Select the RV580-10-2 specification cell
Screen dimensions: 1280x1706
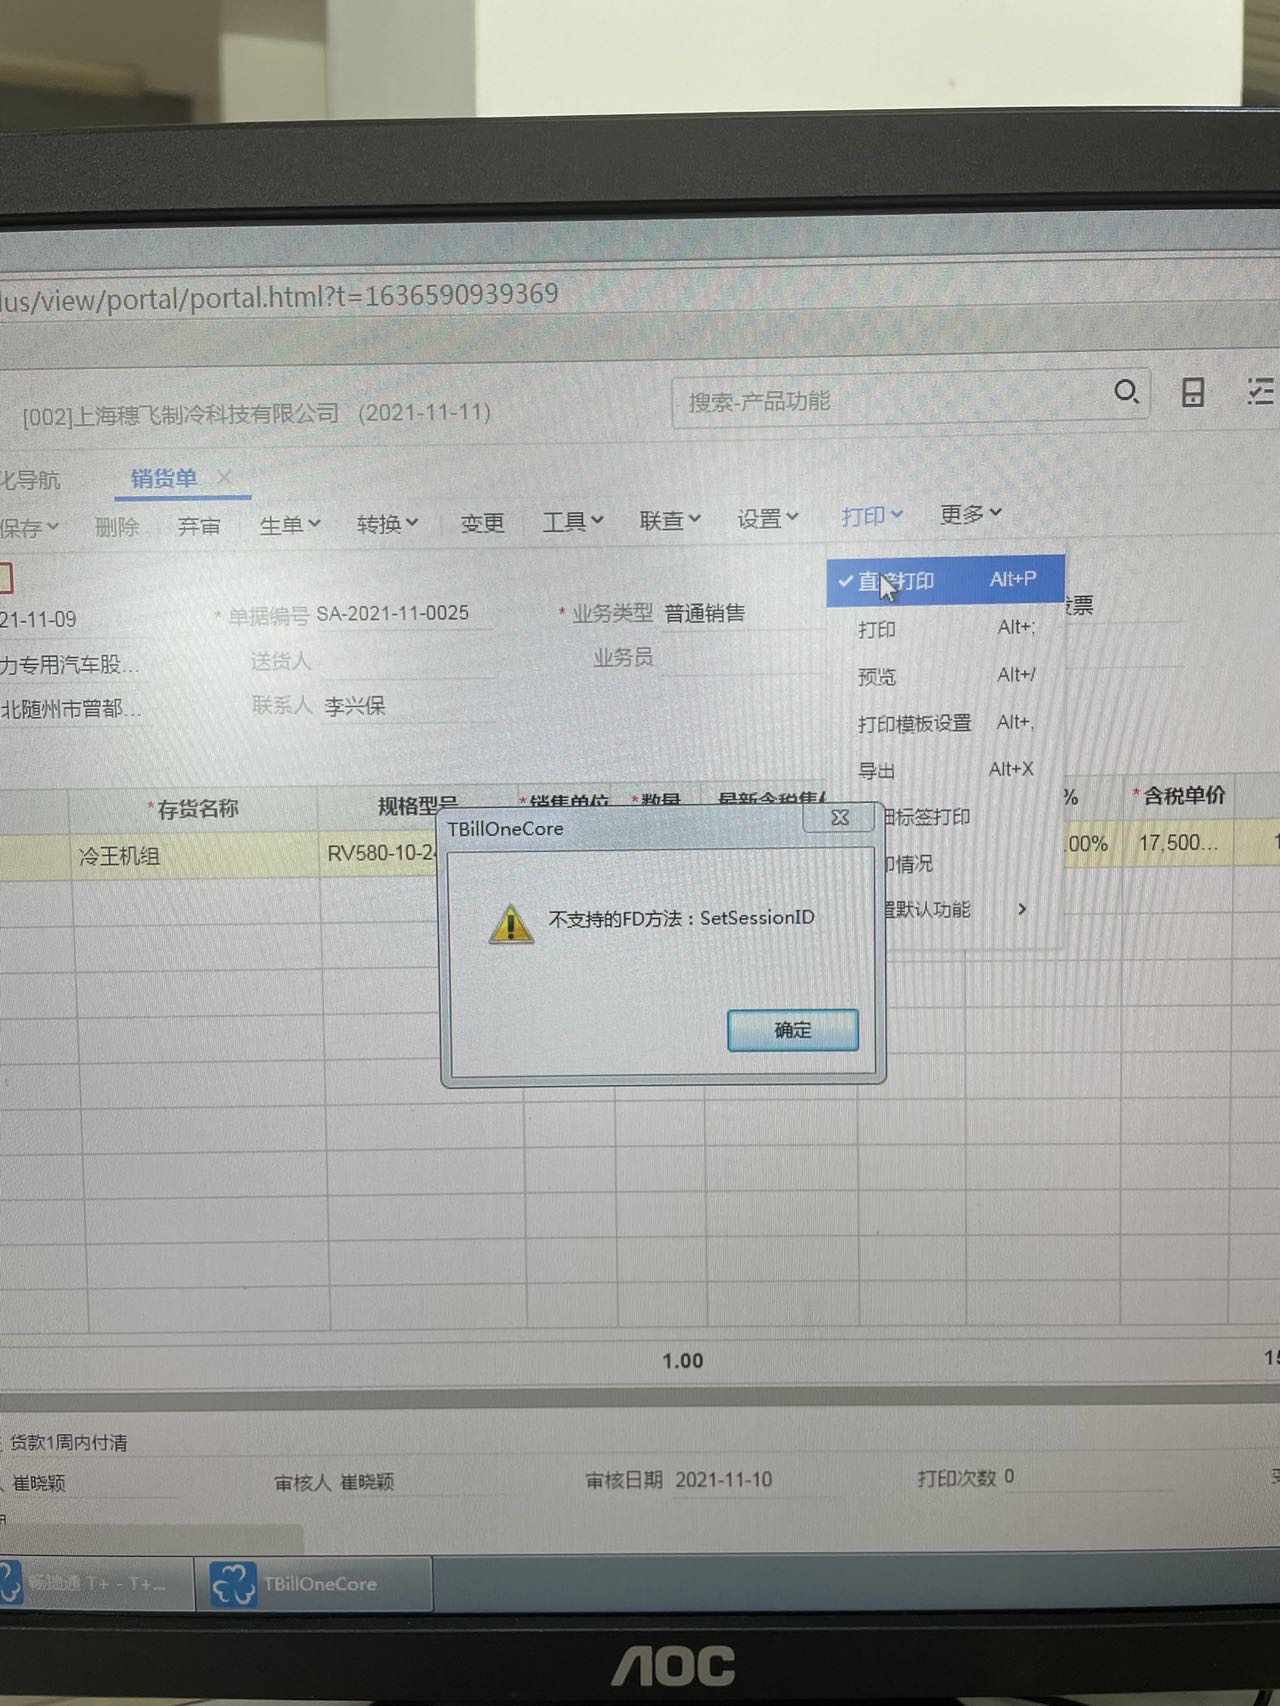(380, 853)
